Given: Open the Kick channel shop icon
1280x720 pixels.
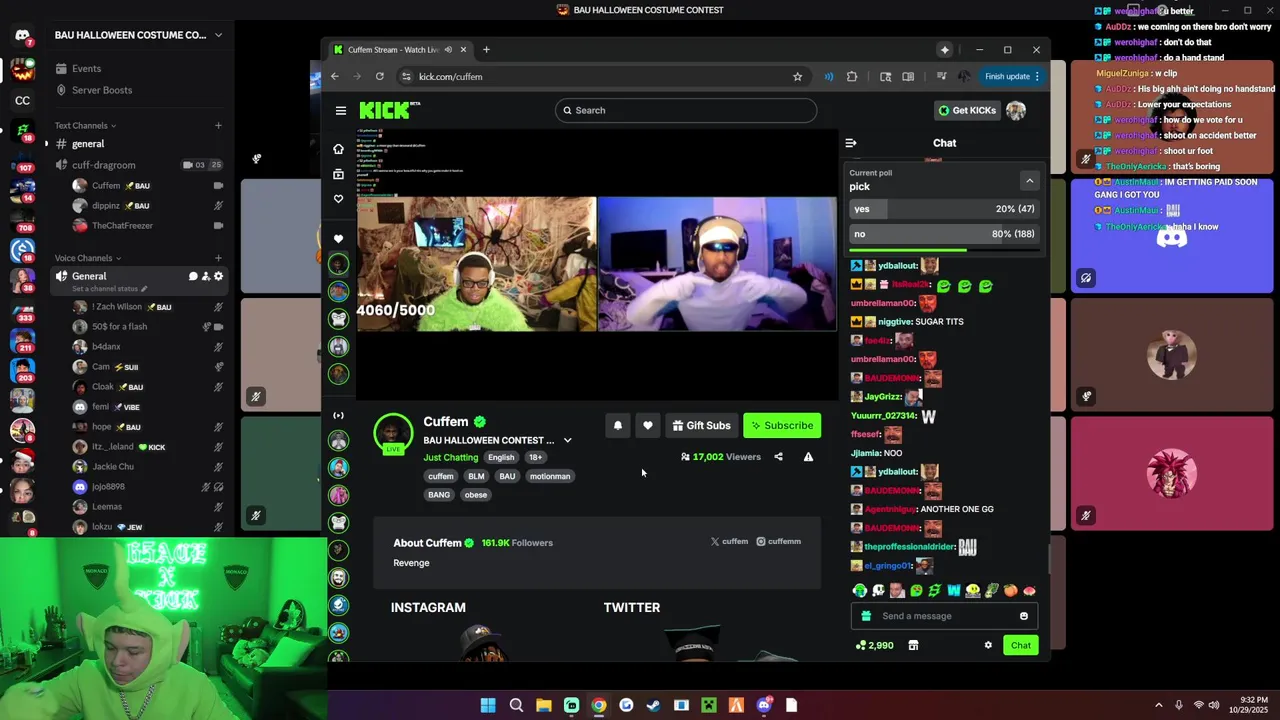Looking at the screenshot, I should point(913,645).
